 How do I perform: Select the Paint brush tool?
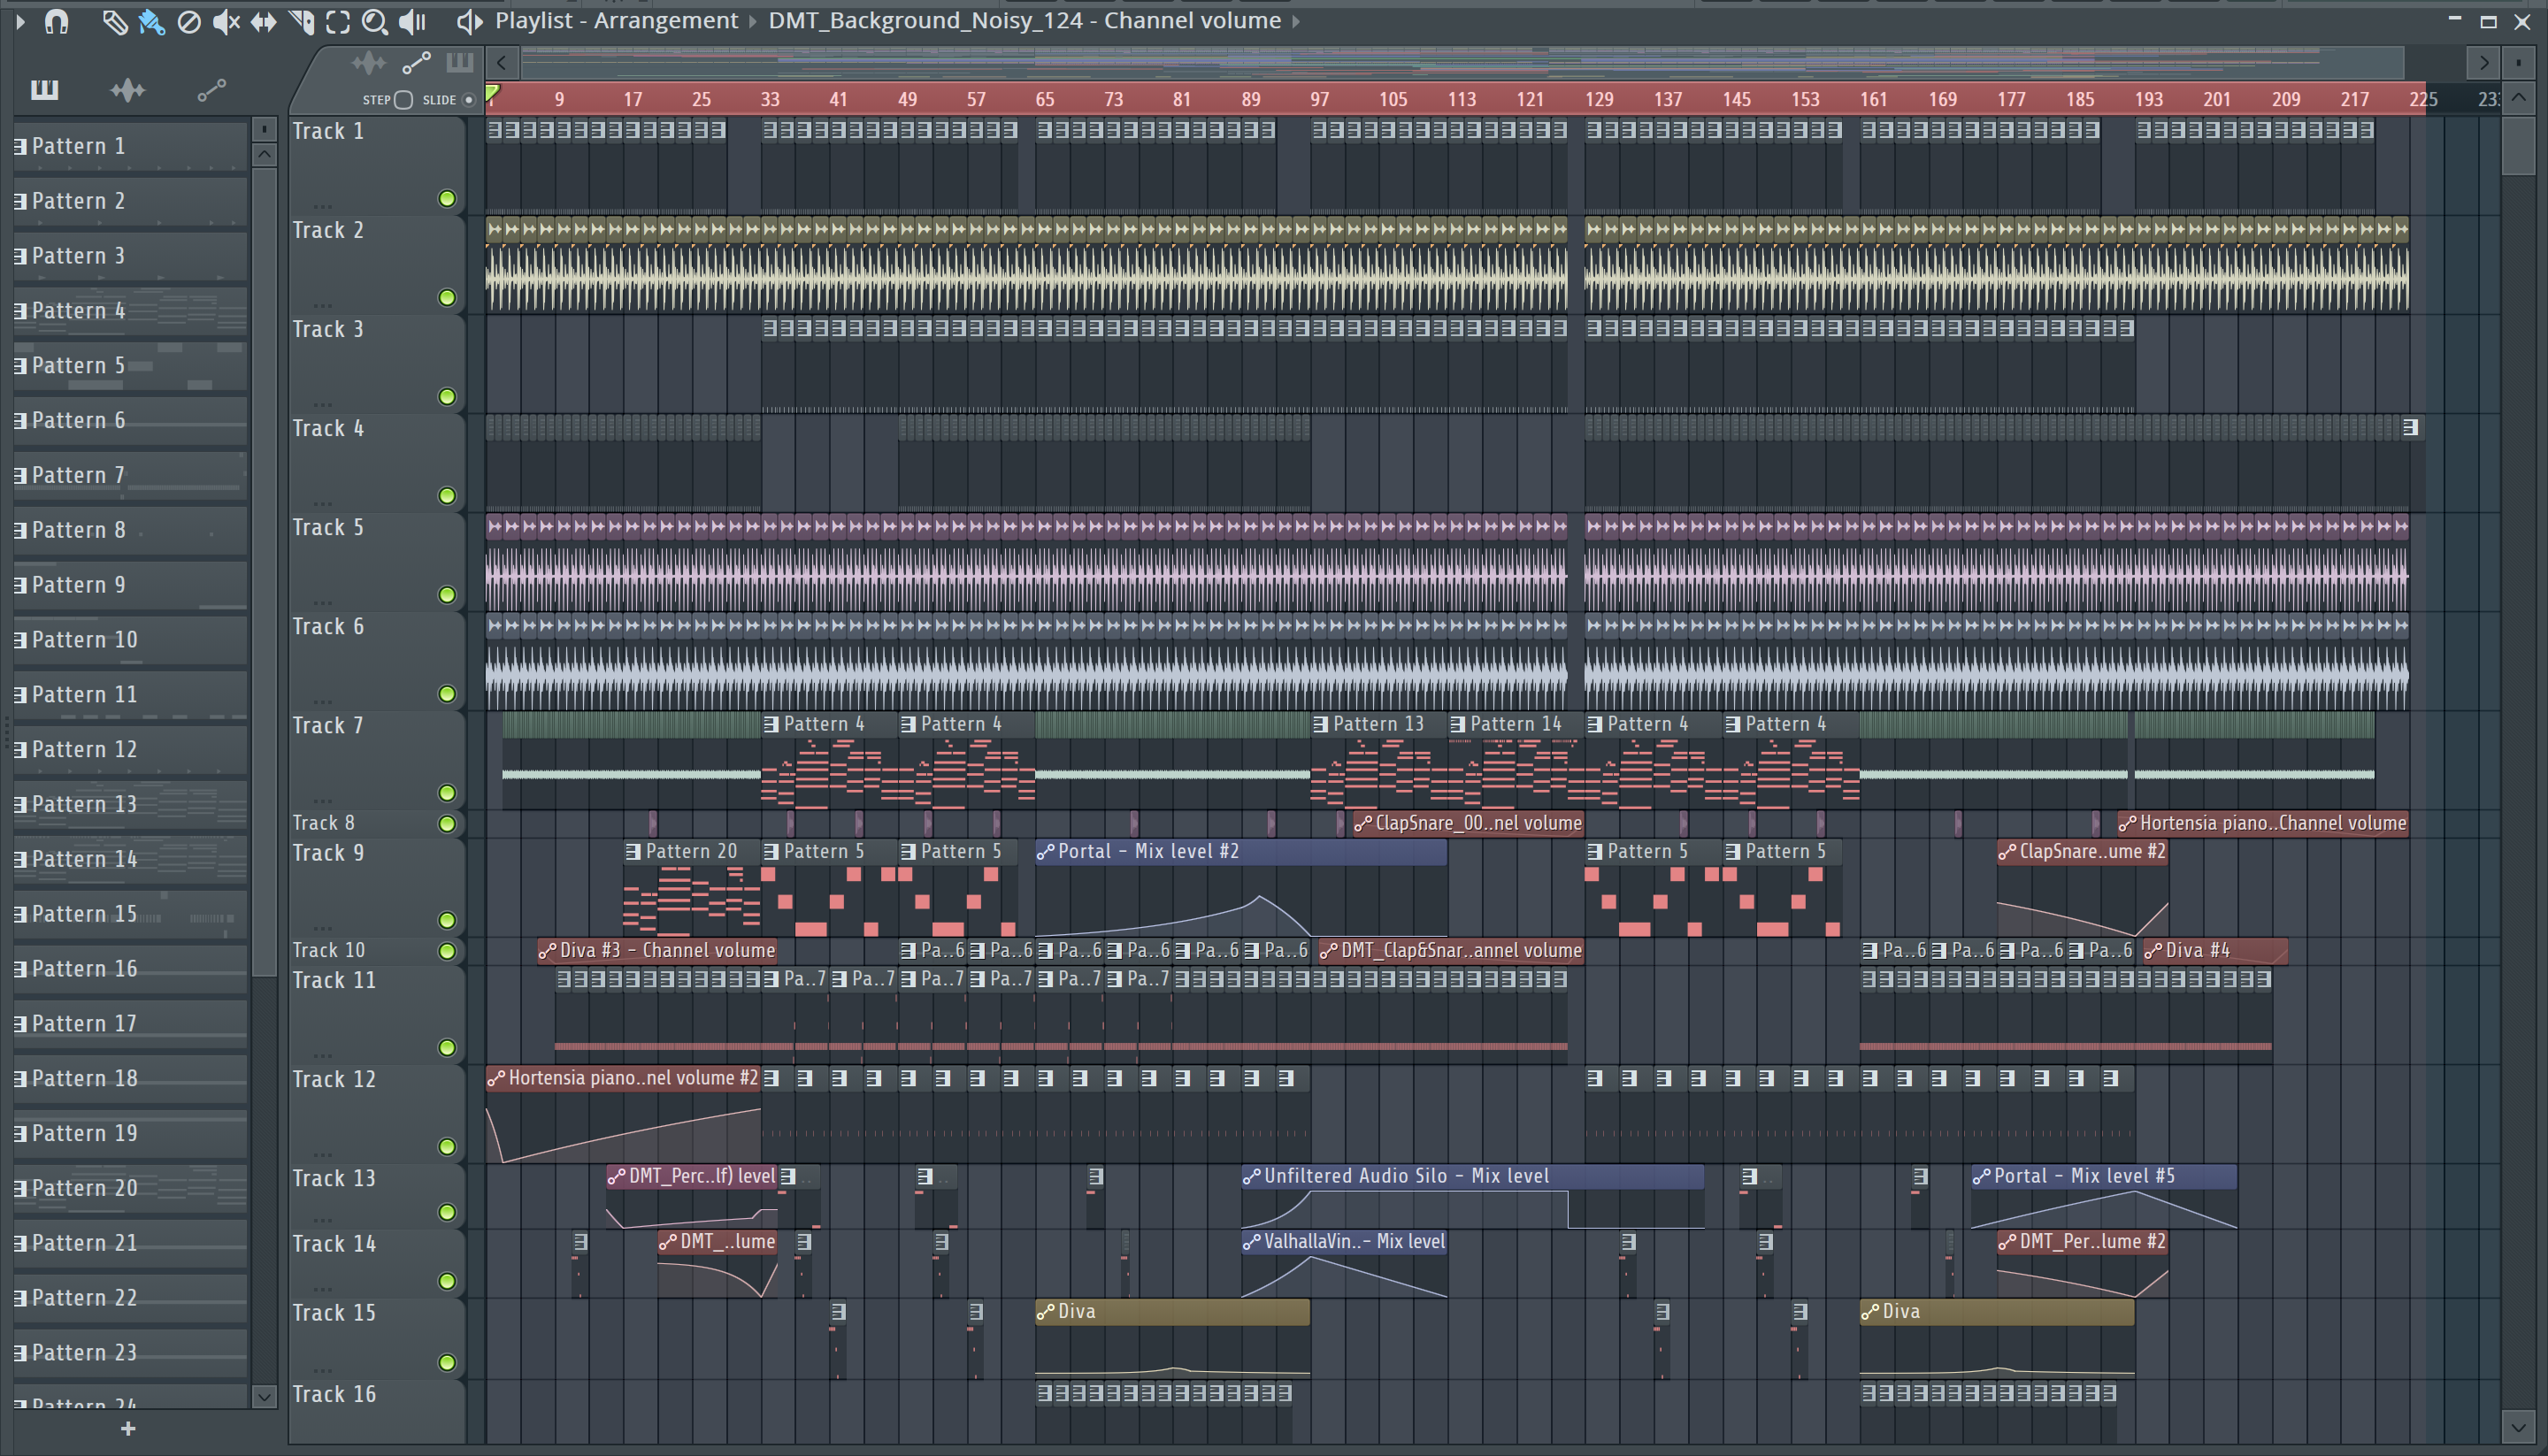tap(151, 22)
